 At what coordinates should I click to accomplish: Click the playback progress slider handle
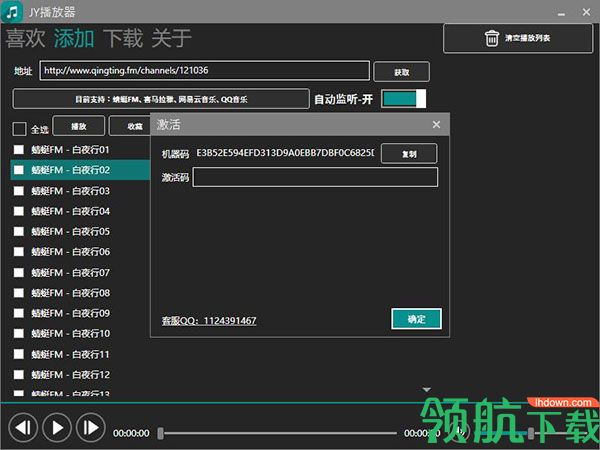[160, 433]
